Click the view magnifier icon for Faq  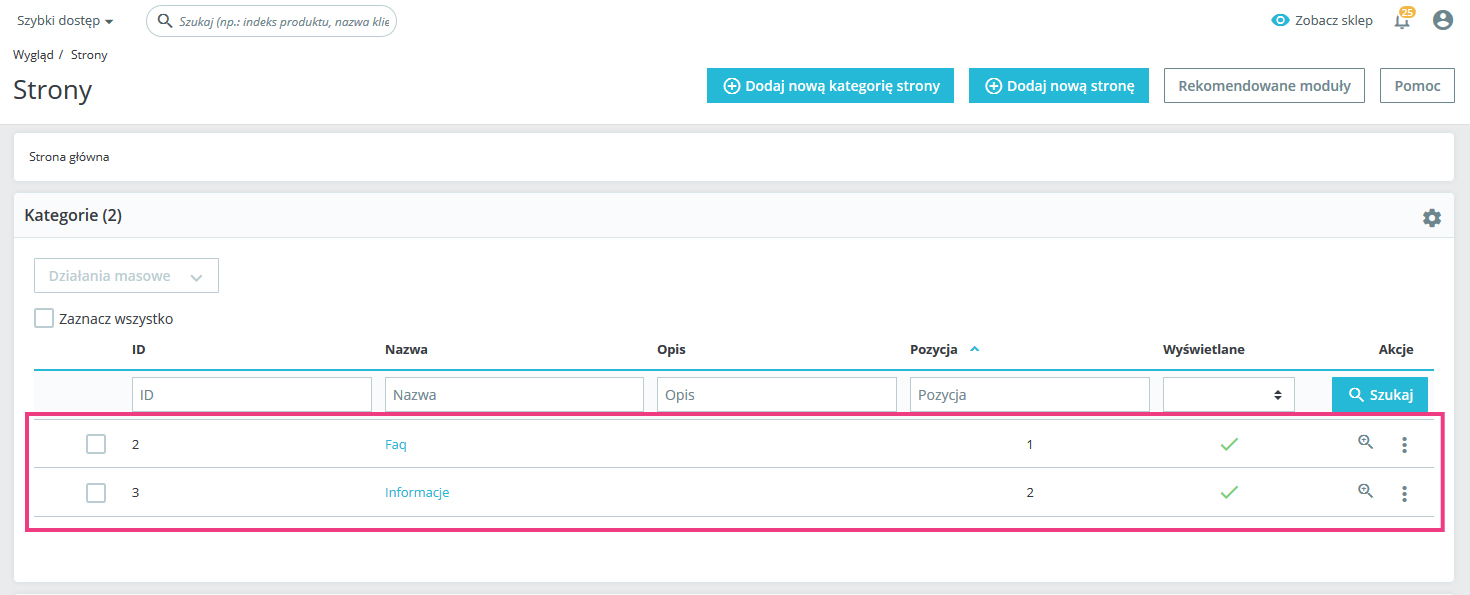coord(1365,443)
